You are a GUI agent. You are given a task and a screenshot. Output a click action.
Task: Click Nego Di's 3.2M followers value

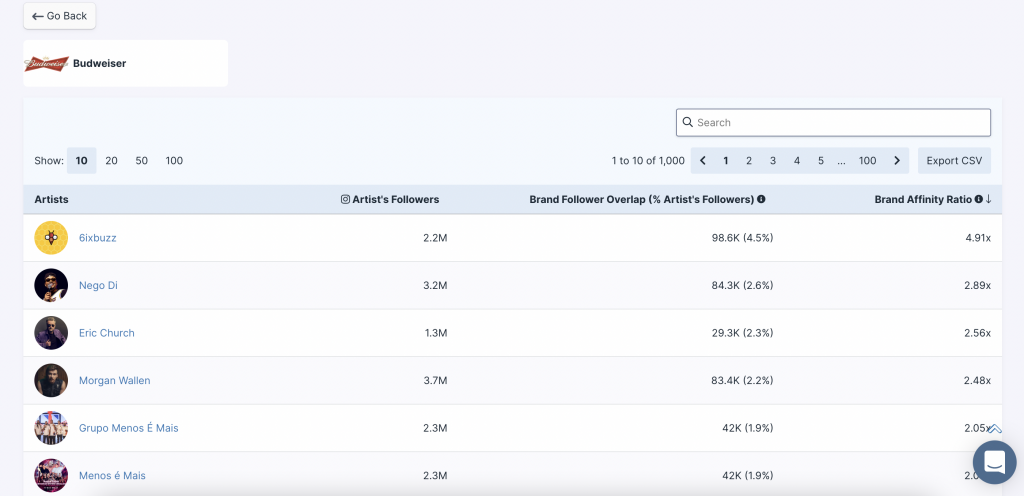[x=435, y=286]
